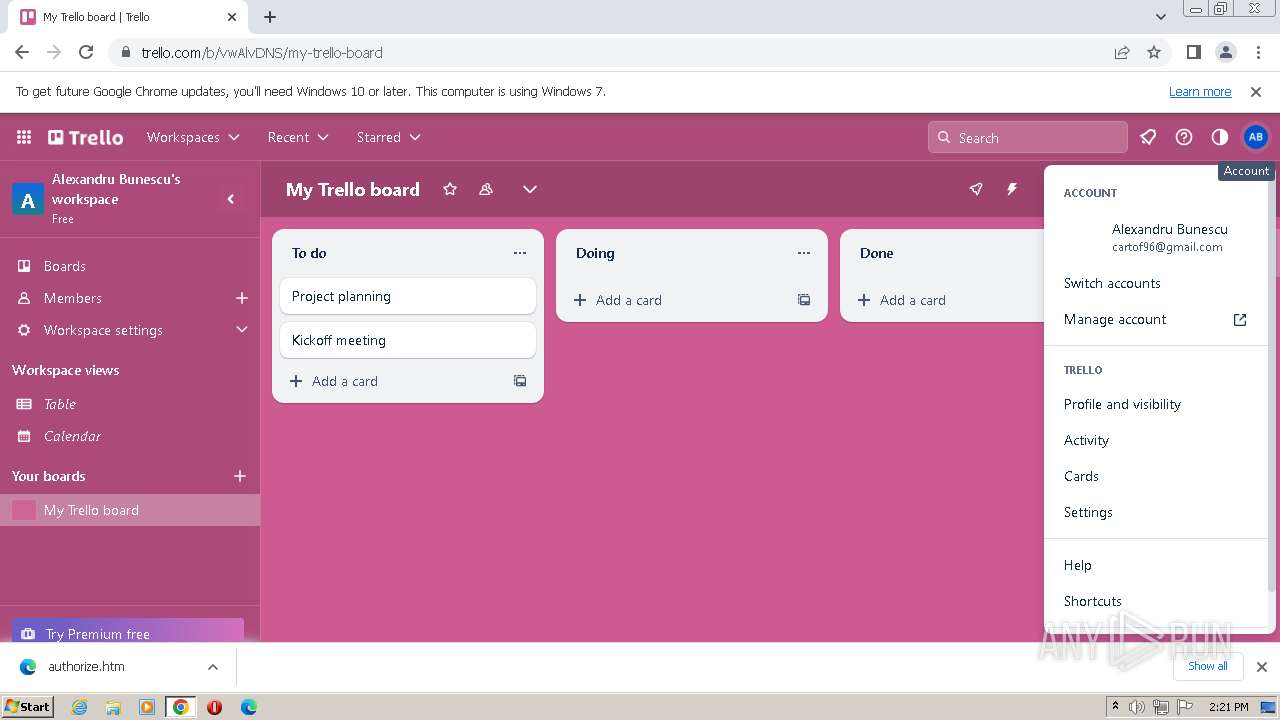Open Shortcuts in account menu
The image size is (1280, 720).
pos(1156,601)
